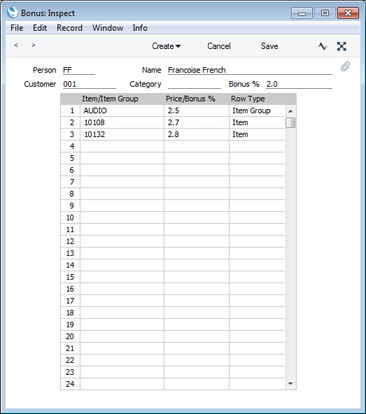Go to next record arrow
Image resolution: width=366 pixels, height=414 pixels.
(x=33, y=45)
